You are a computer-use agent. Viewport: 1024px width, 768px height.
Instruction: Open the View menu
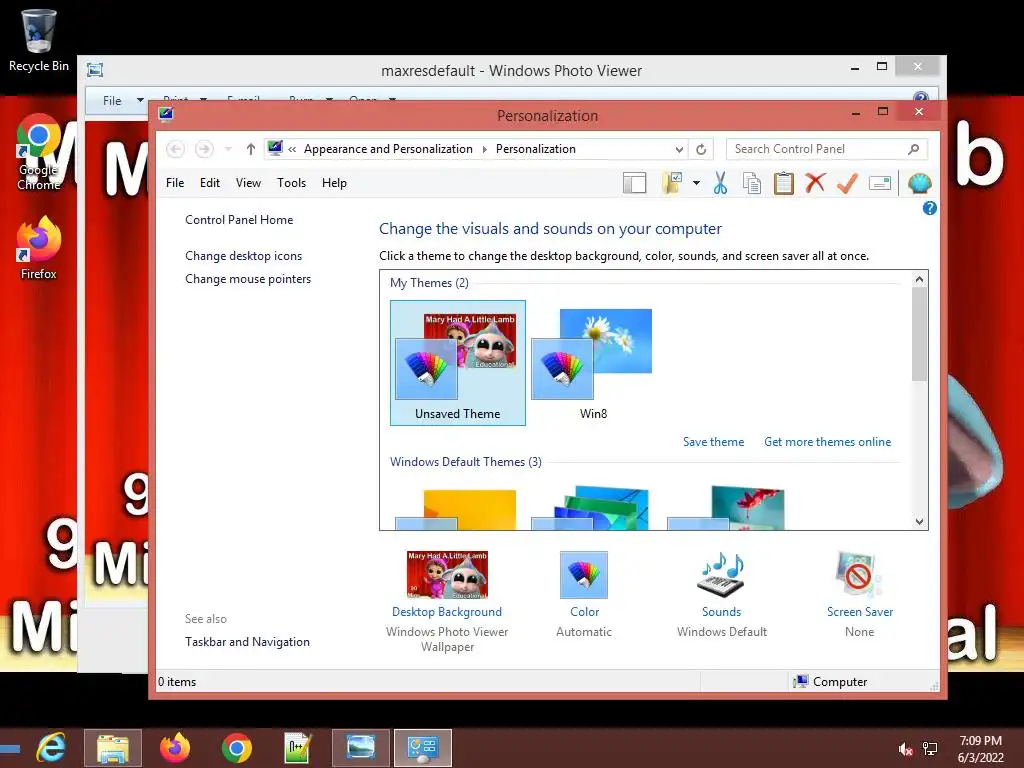tap(248, 184)
